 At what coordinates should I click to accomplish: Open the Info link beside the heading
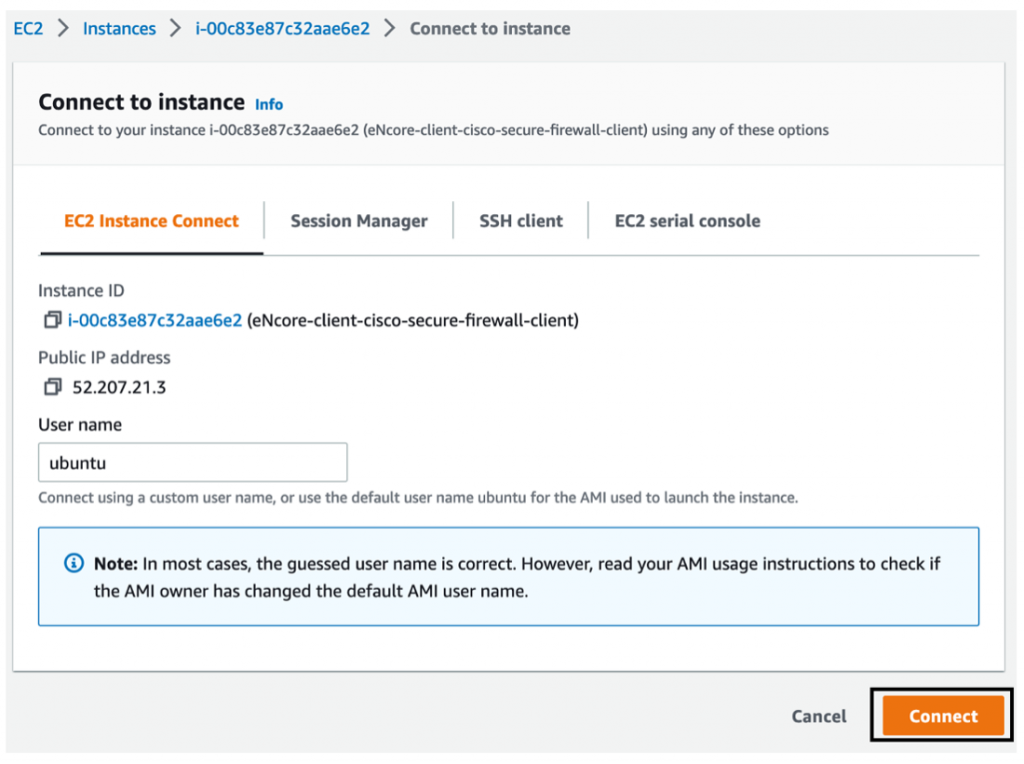click(x=269, y=104)
